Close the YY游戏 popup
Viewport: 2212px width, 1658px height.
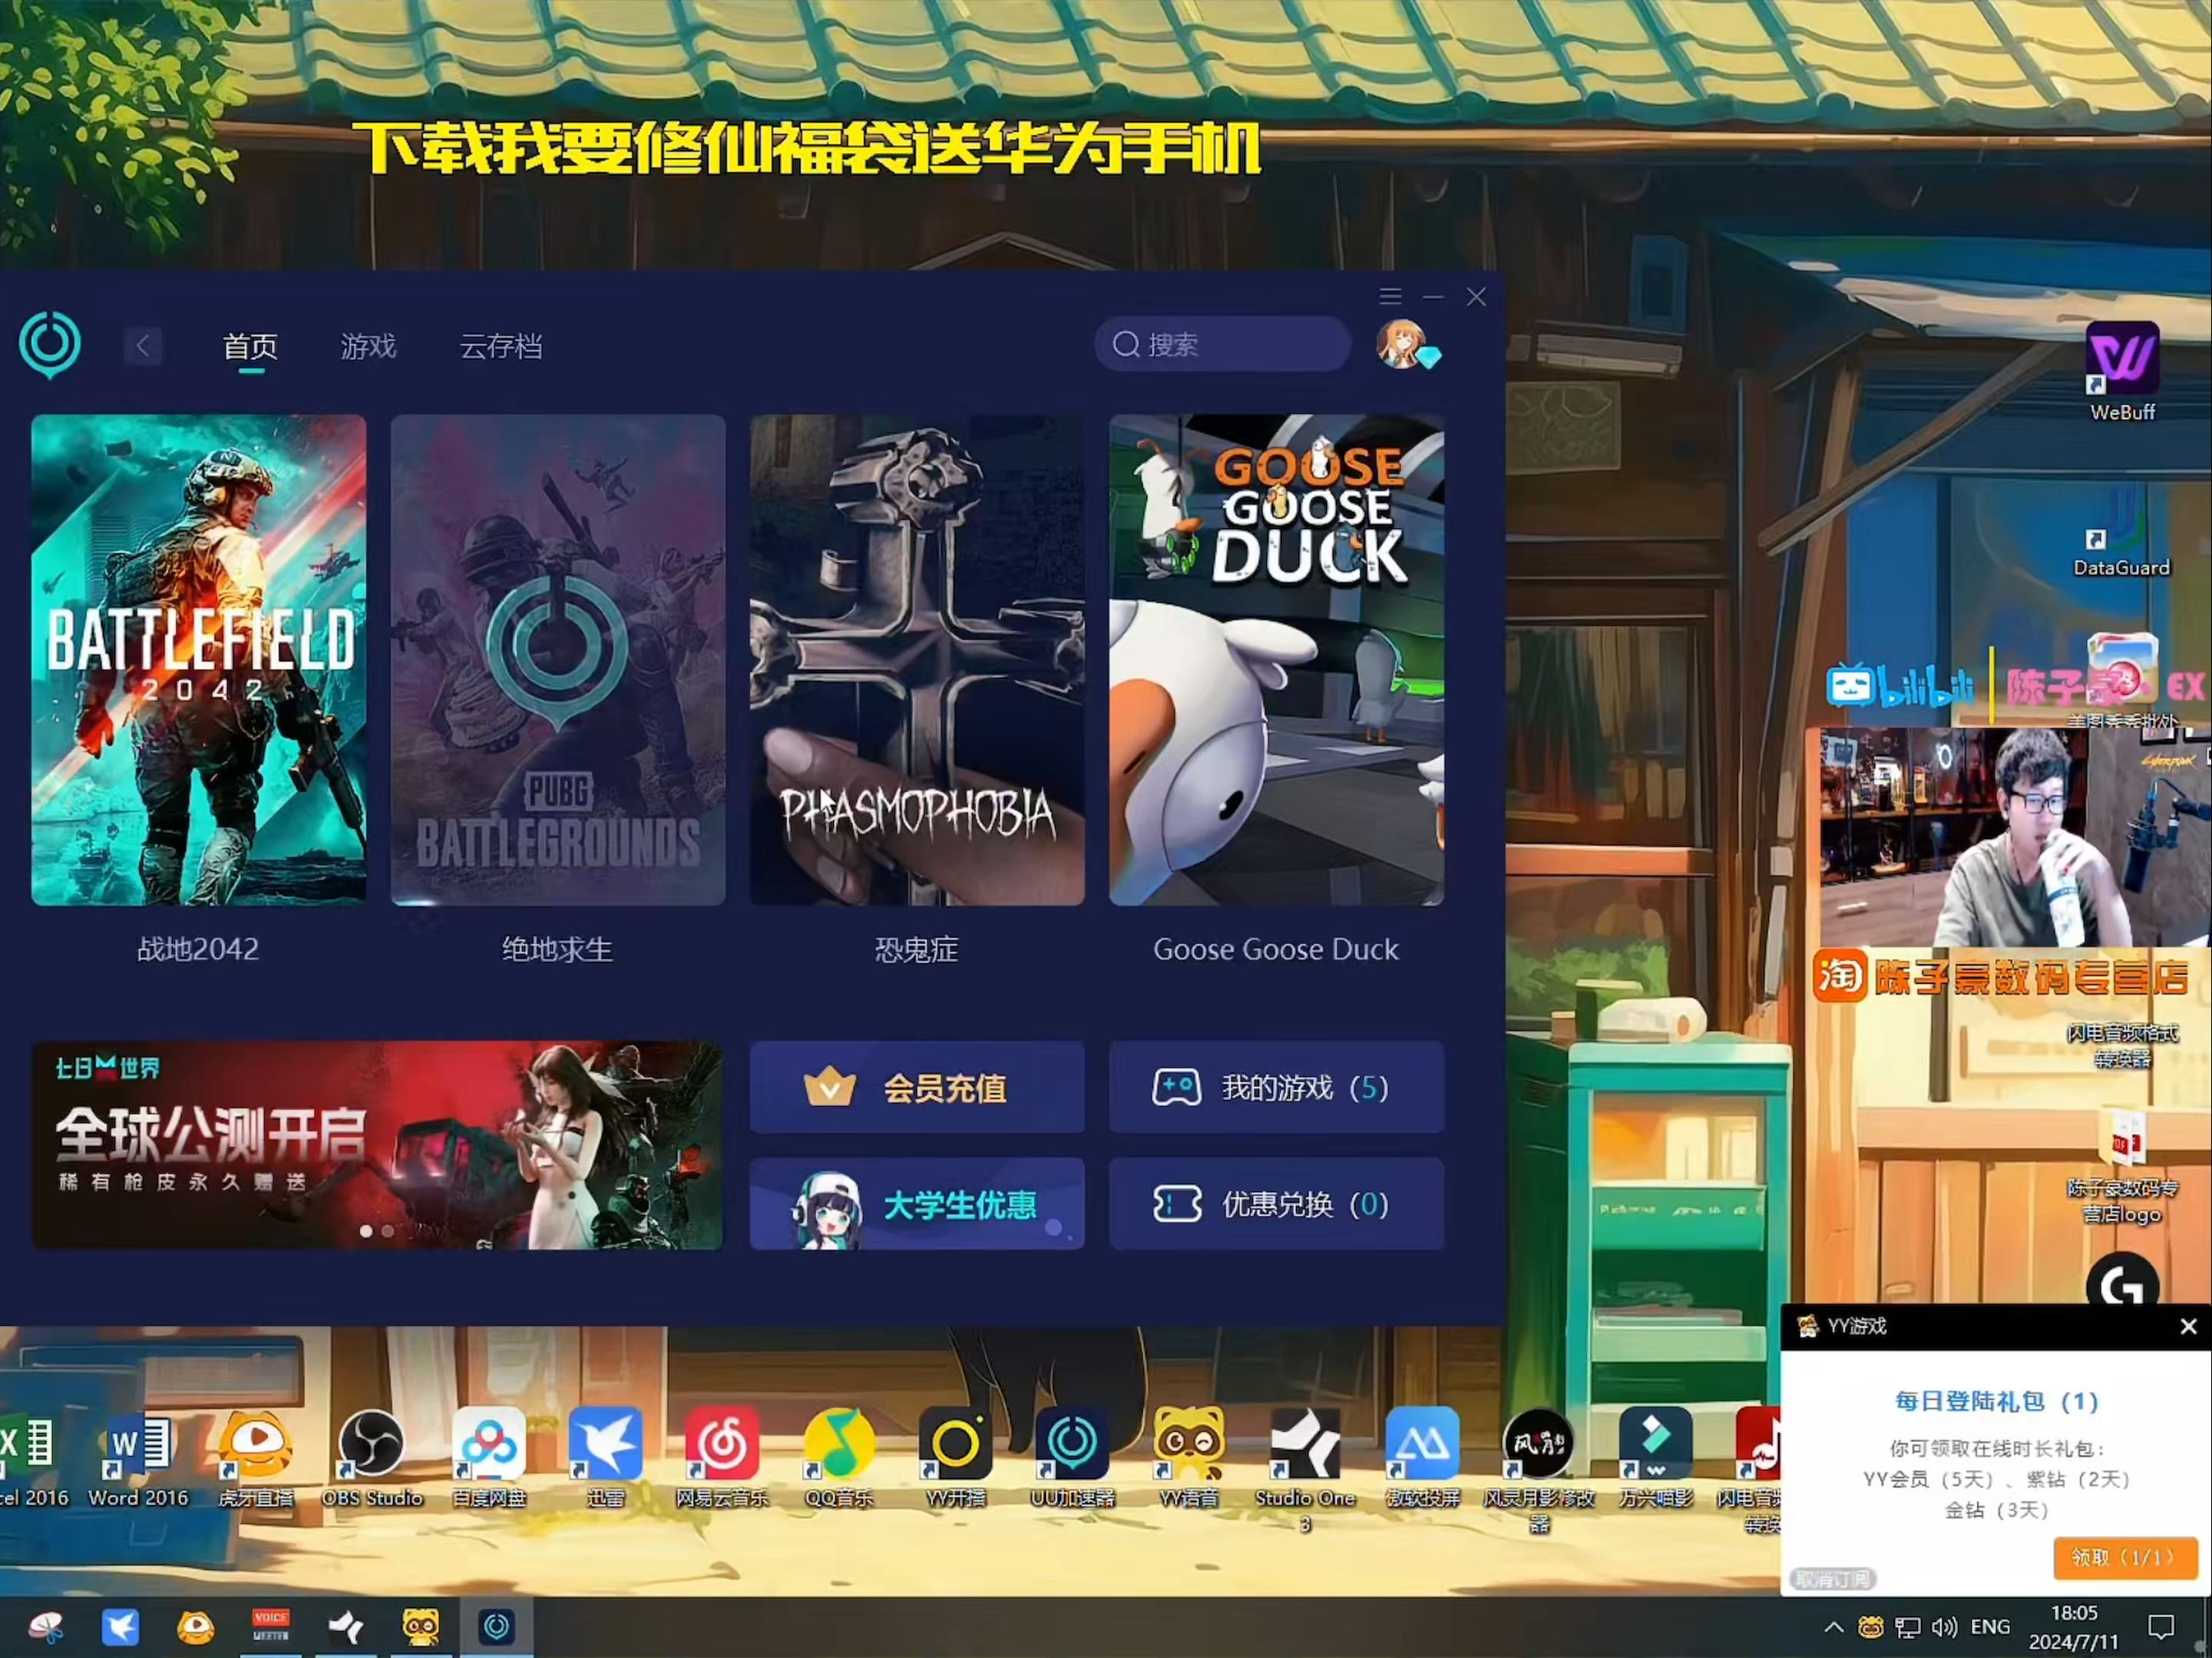click(2188, 1326)
